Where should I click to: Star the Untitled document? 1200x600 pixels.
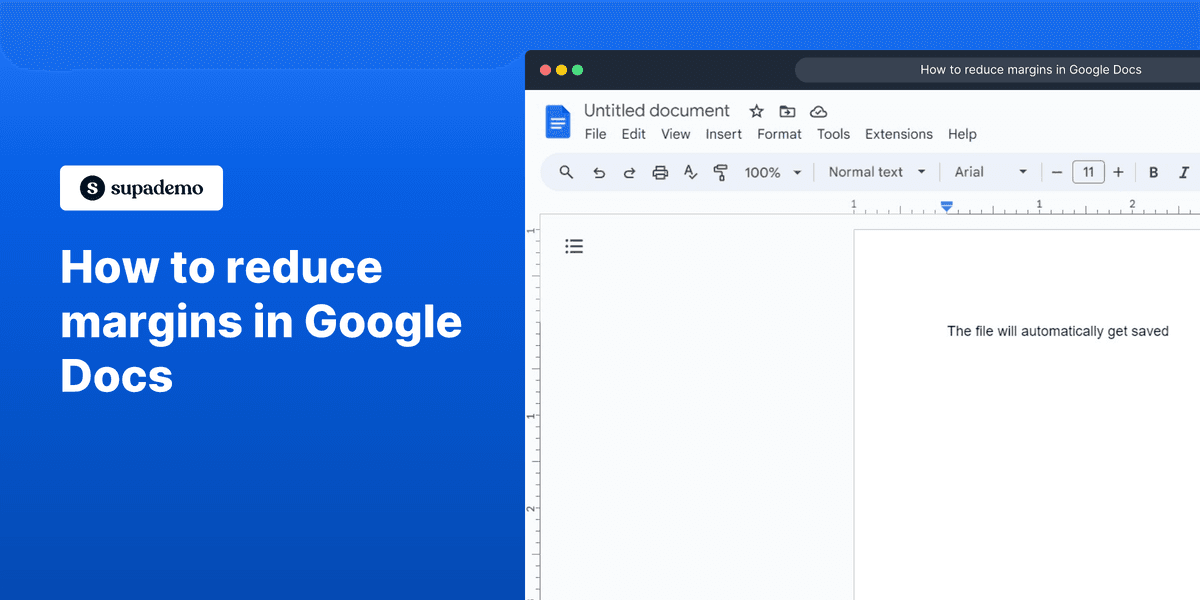pyautogui.click(x=756, y=111)
